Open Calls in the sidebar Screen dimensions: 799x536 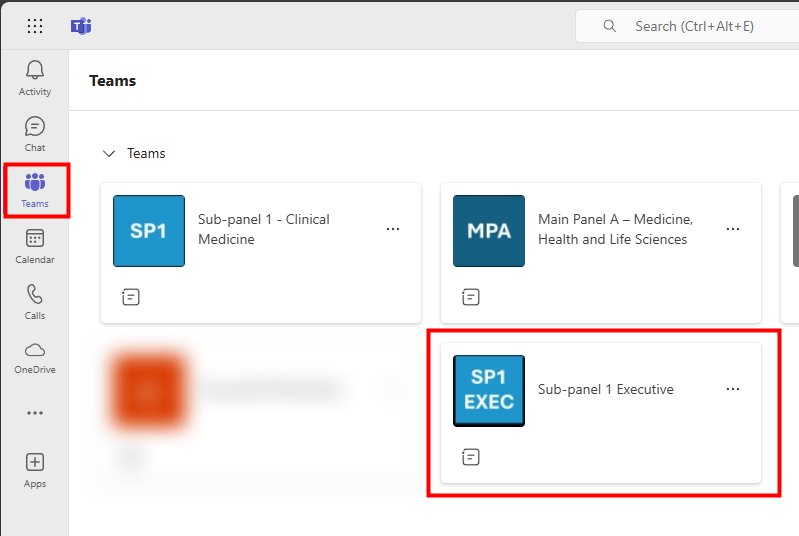coord(35,301)
